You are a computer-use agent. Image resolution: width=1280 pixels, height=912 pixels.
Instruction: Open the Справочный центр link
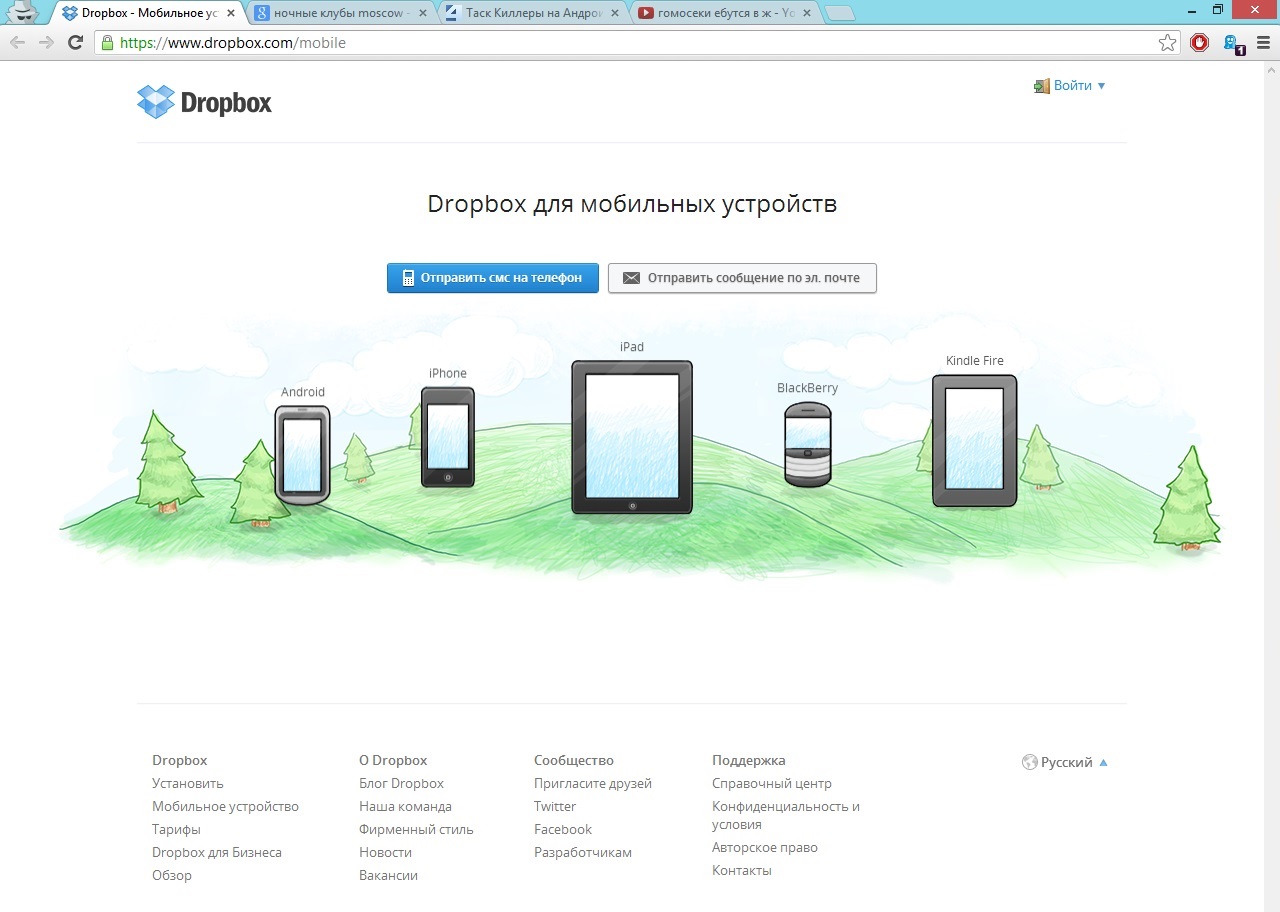pyautogui.click(x=772, y=783)
